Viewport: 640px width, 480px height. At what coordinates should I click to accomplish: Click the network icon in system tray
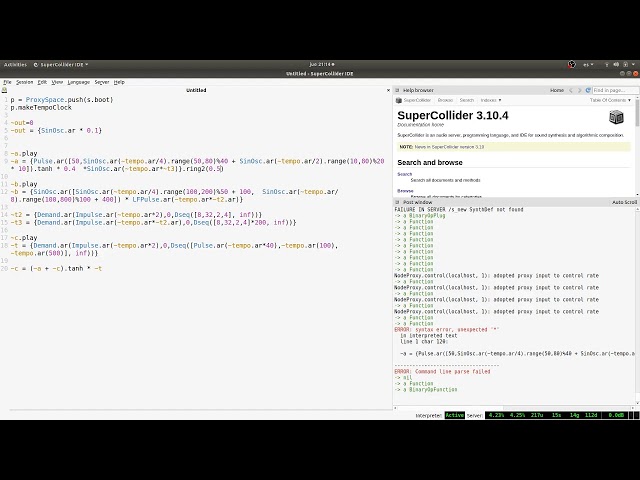tap(607, 64)
